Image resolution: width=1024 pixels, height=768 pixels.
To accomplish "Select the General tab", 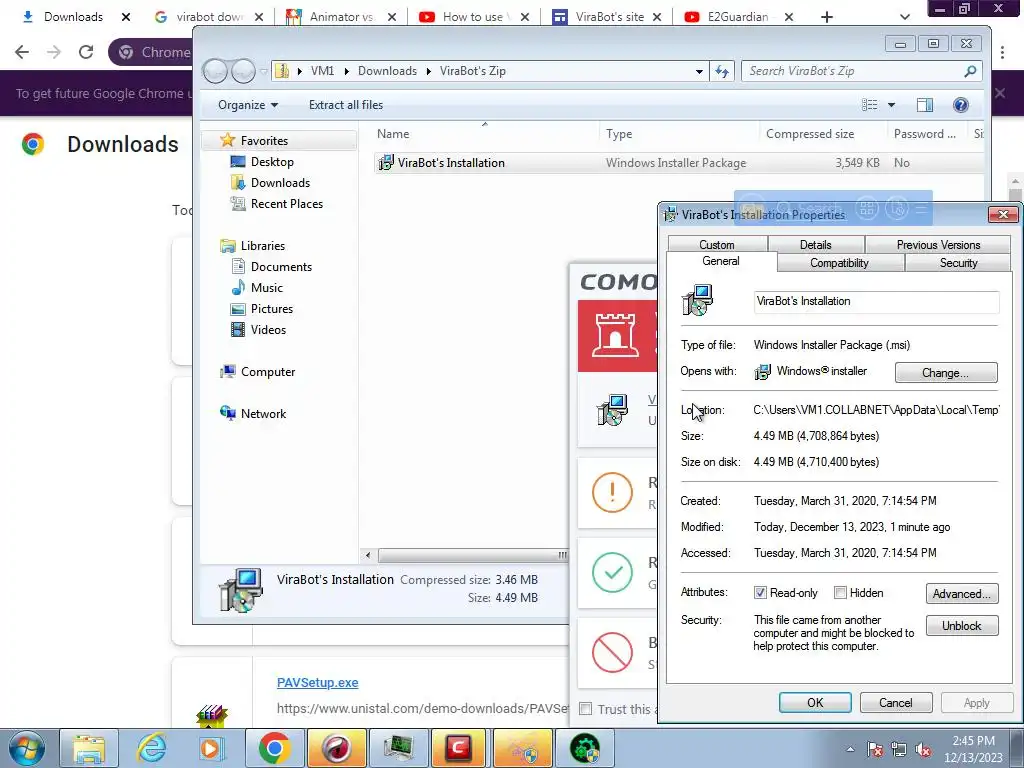I will pos(721,261).
